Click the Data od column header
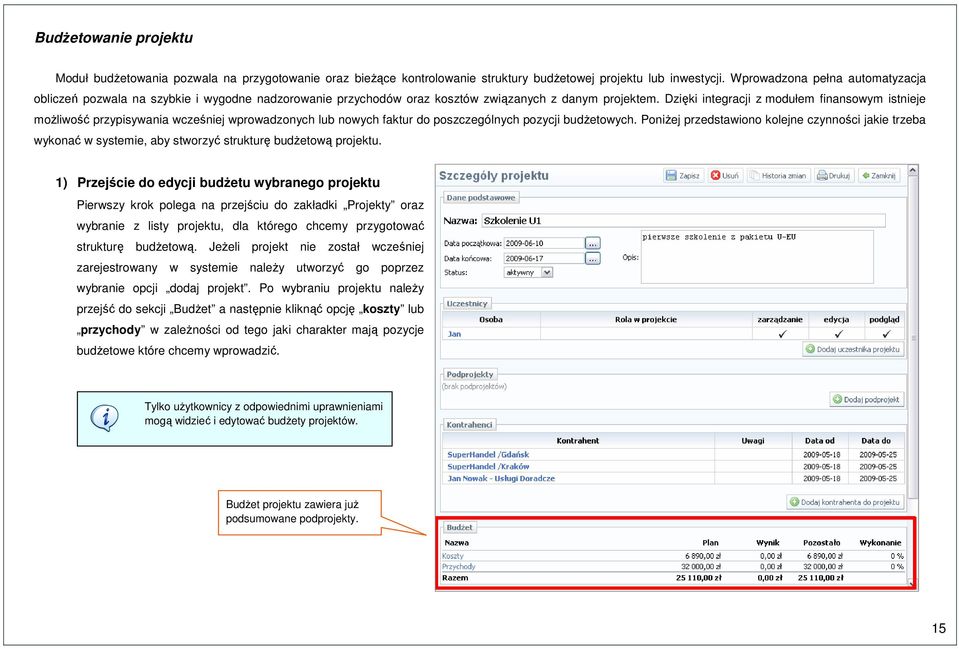 click(x=820, y=440)
